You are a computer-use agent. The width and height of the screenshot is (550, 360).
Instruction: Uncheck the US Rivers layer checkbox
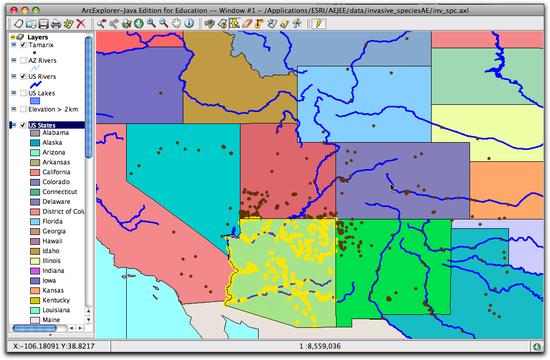[23, 76]
